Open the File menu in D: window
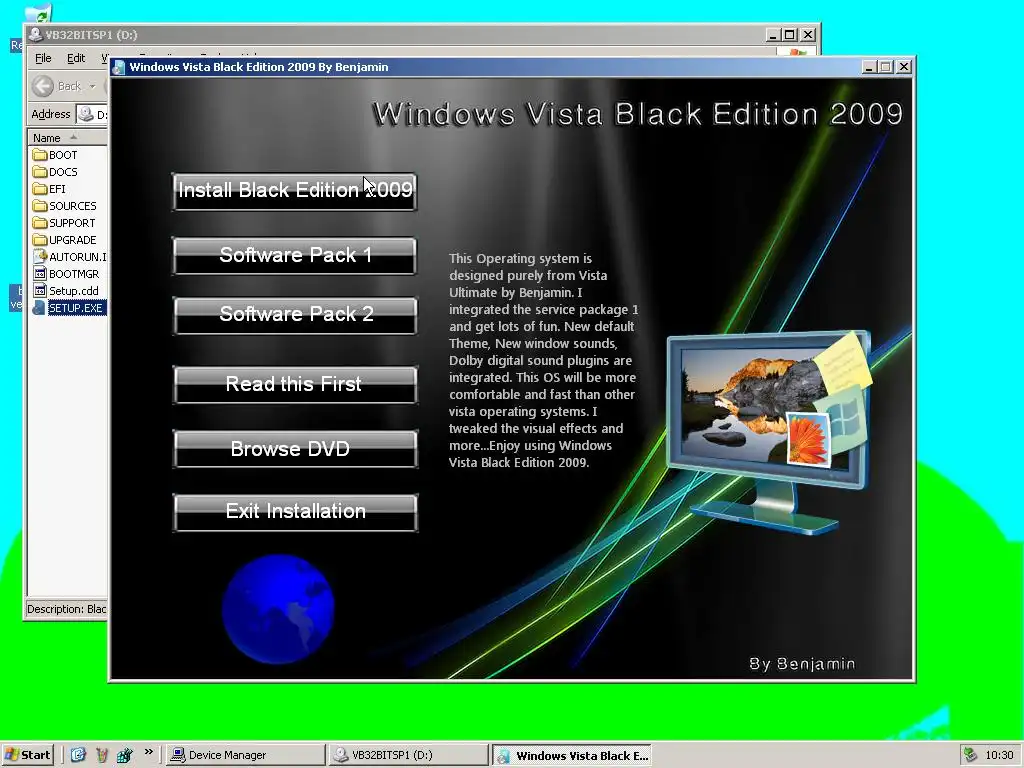This screenshot has width=1024, height=768. tap(43, 58)
